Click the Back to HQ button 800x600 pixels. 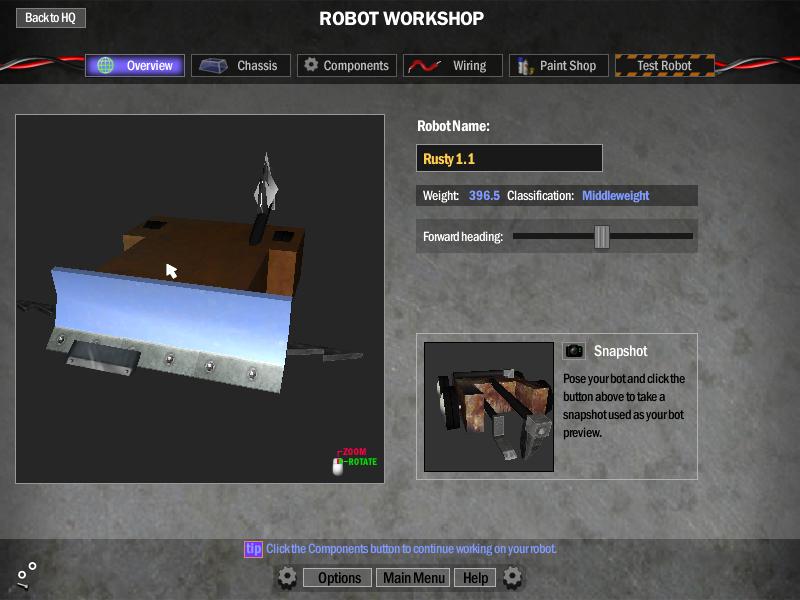point(51,18)
